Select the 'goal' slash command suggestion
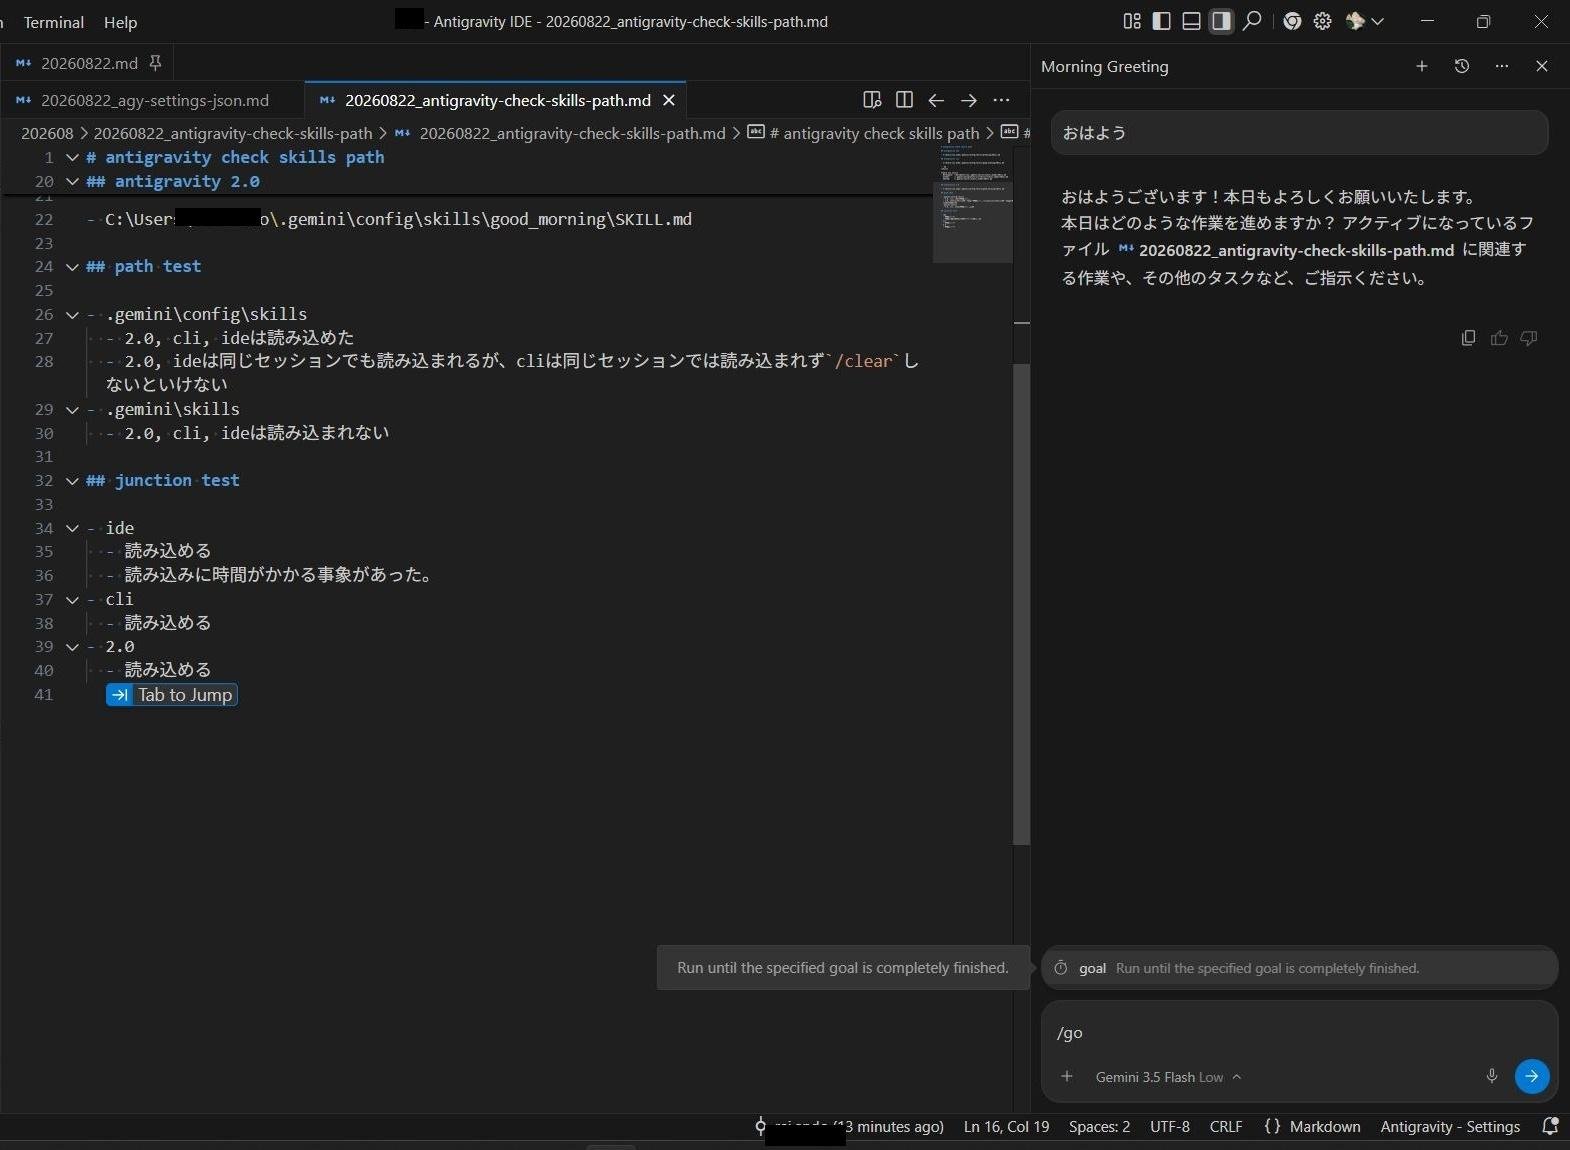 1299,968
